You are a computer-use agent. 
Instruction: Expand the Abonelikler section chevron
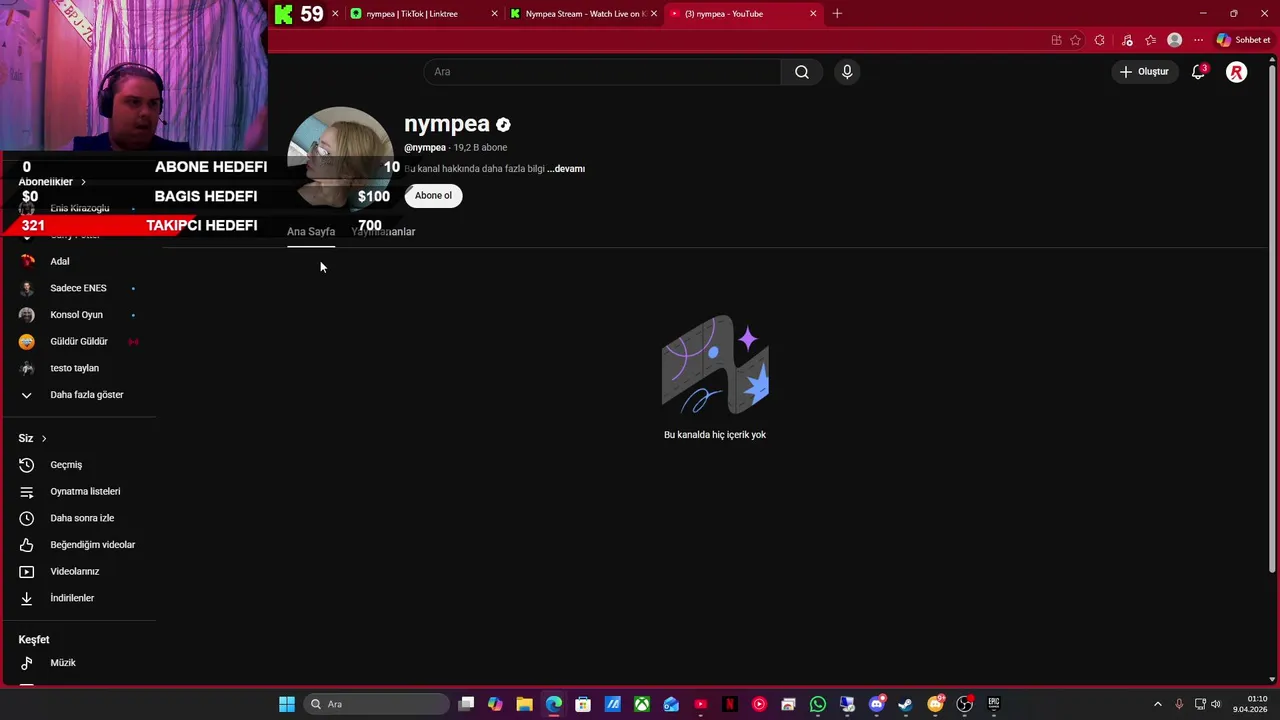[x=83, y=182]
